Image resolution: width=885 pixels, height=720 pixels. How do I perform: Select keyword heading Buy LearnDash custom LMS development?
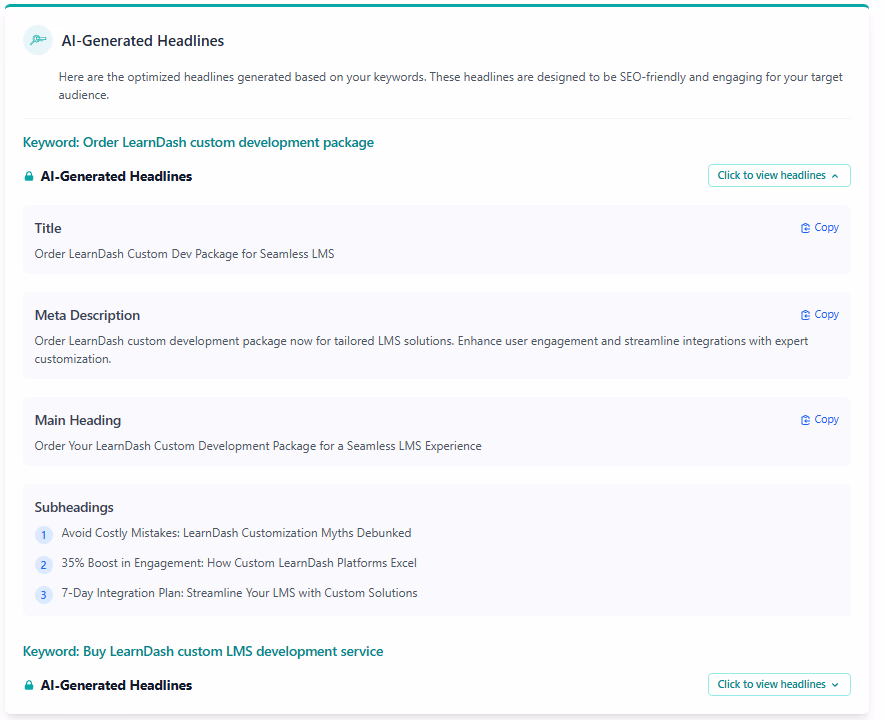203,651
